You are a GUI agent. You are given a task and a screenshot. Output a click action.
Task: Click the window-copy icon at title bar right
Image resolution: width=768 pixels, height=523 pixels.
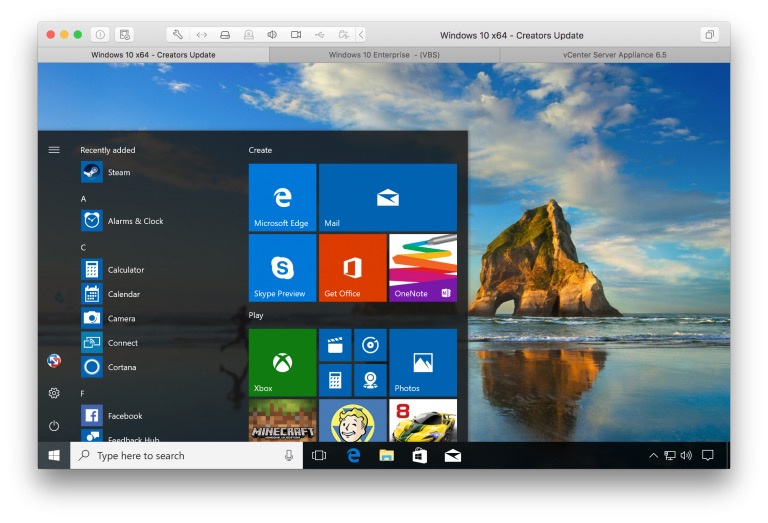[x=709, y=35]
